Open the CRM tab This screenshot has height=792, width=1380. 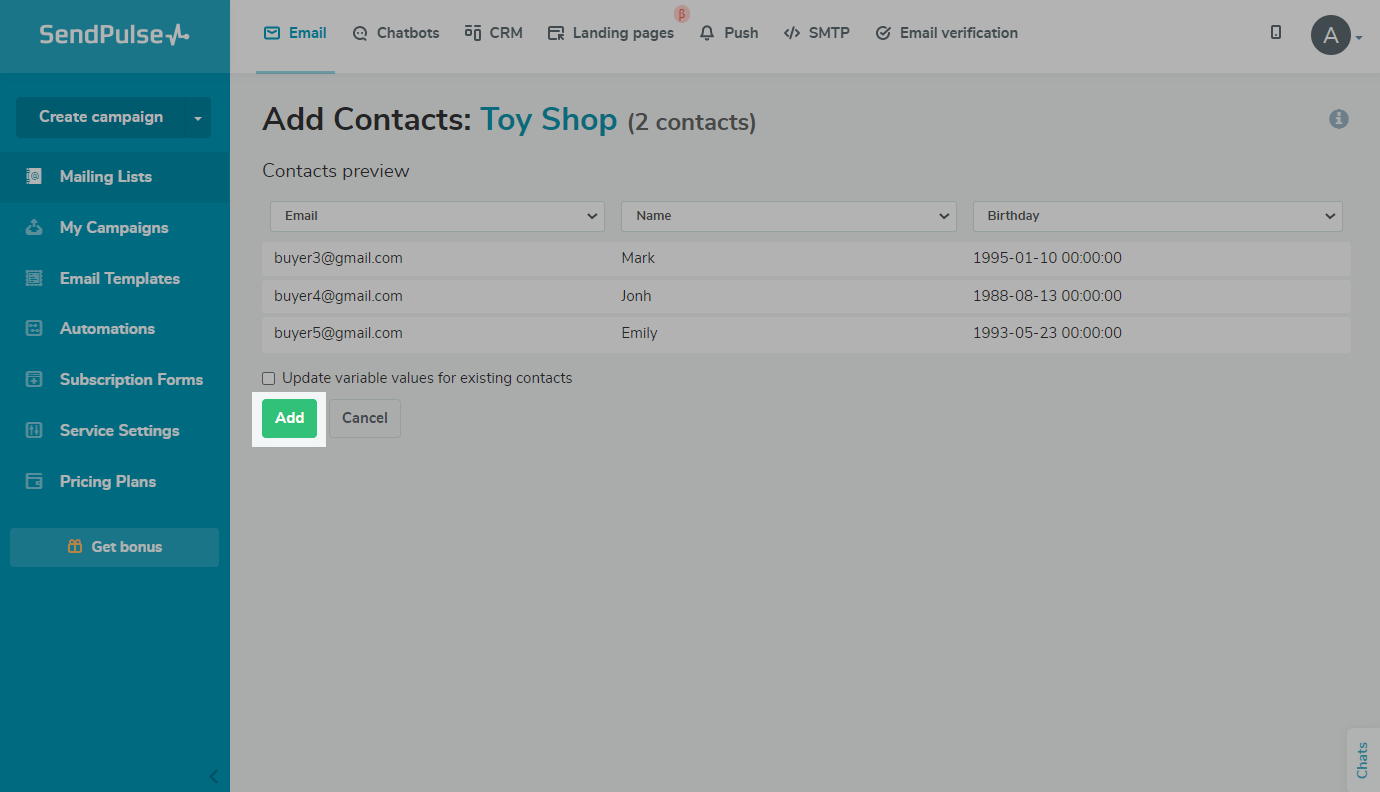pyautogui.click(x=494, y=33)
